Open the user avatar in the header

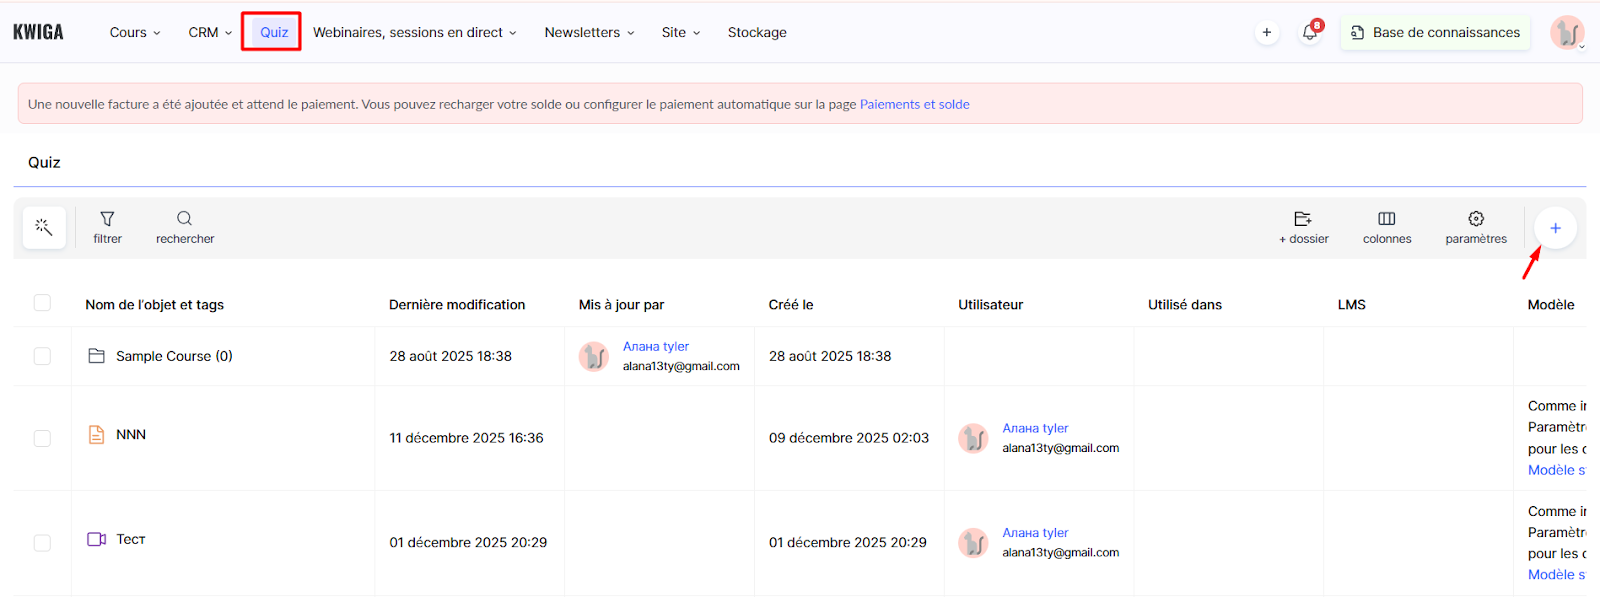coord(1566,33)
